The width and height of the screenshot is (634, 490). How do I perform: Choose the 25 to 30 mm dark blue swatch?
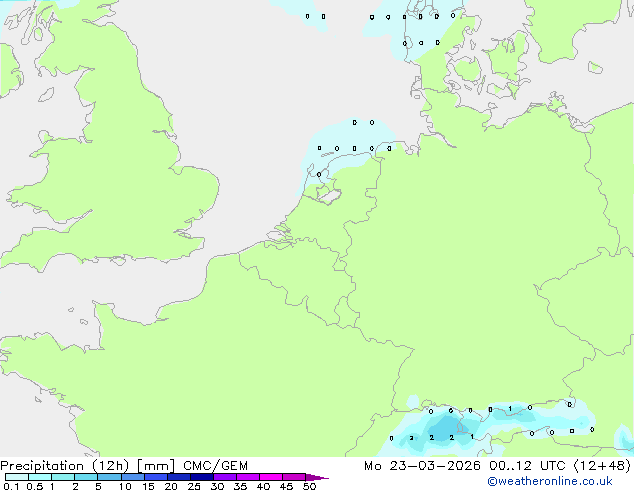[202, 477]
